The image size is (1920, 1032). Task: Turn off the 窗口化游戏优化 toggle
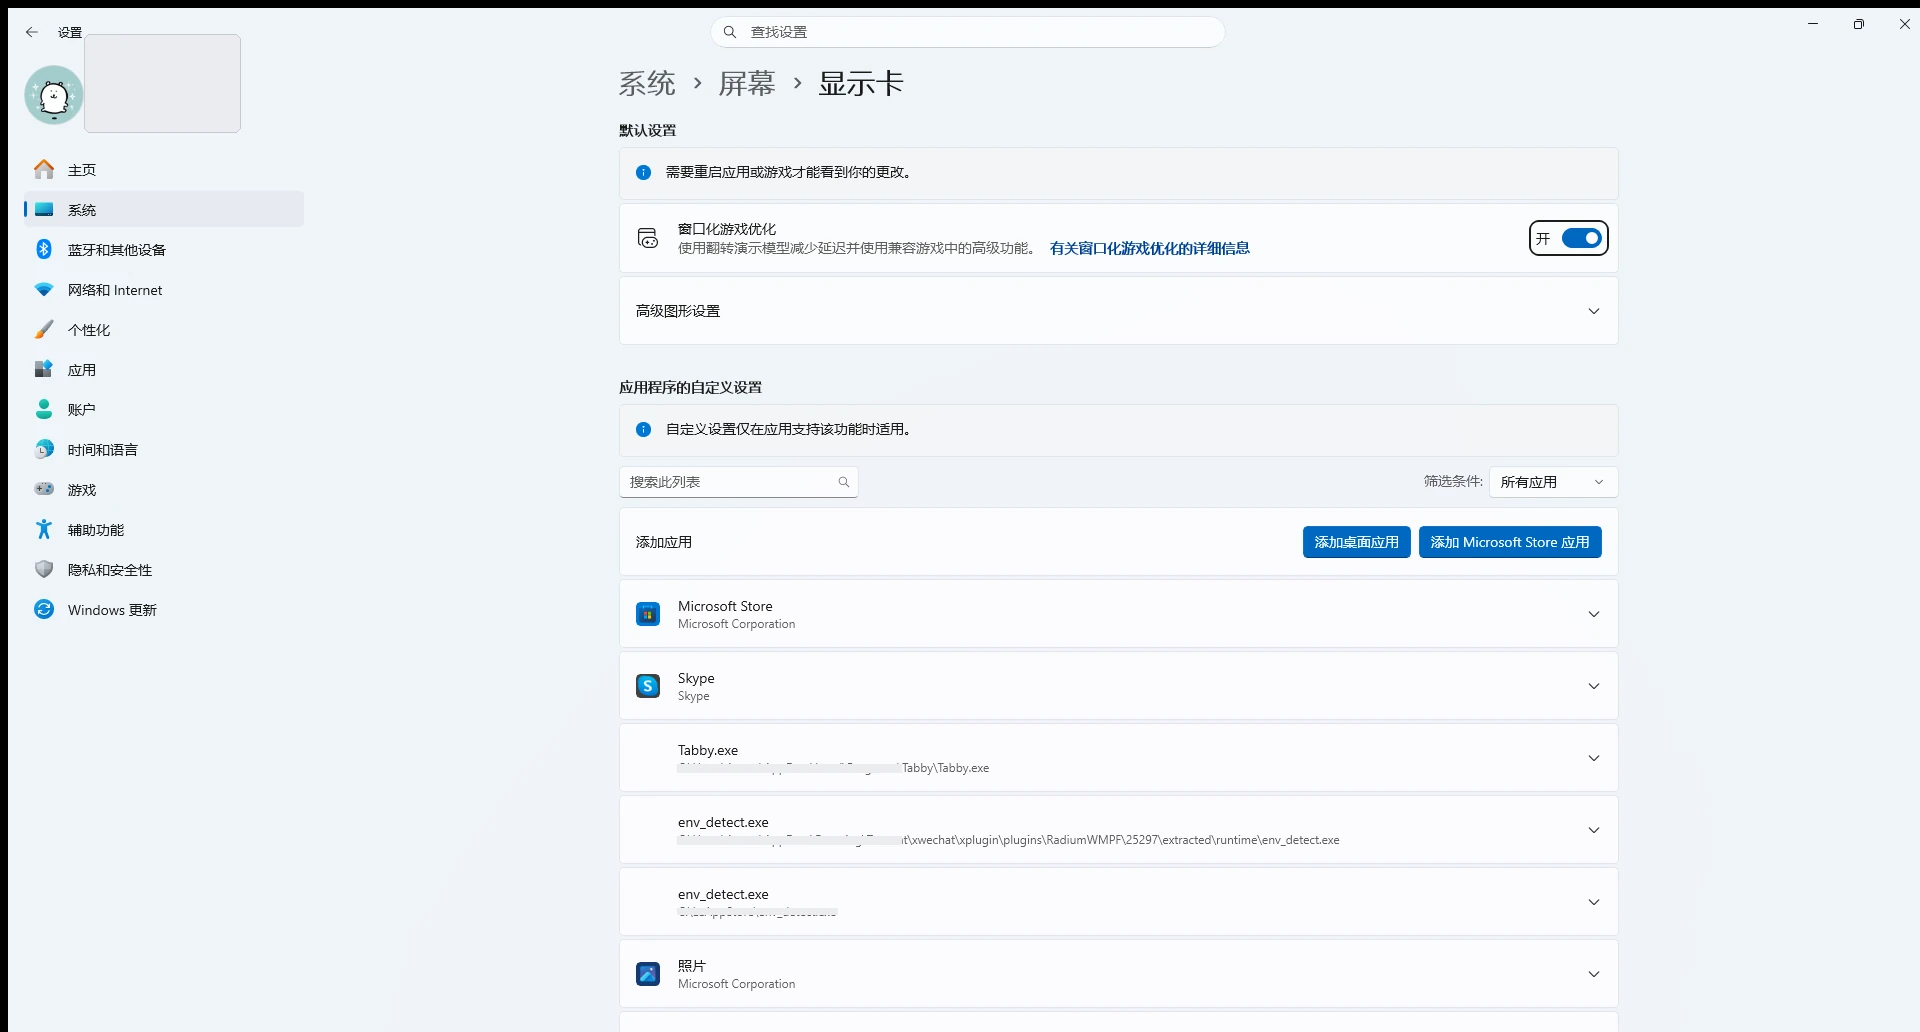[x=1582, y=238]
